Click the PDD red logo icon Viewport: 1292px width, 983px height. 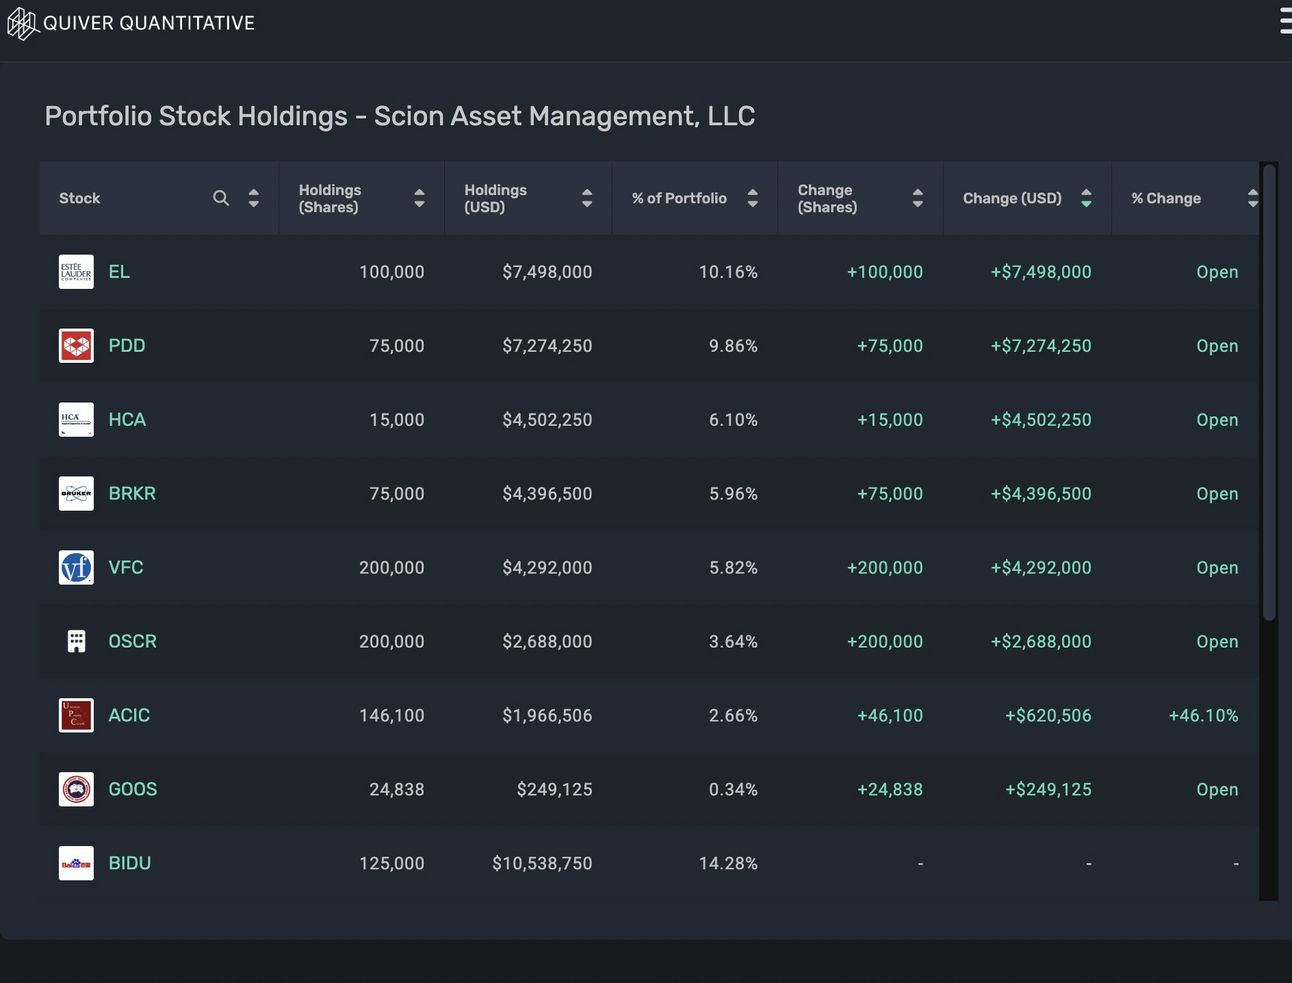(x=76, y=346)
